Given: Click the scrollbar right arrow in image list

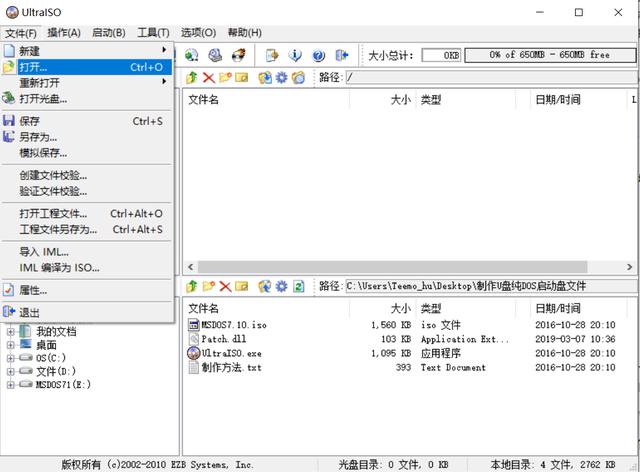Looking at the screenshot, I should 629,267.
